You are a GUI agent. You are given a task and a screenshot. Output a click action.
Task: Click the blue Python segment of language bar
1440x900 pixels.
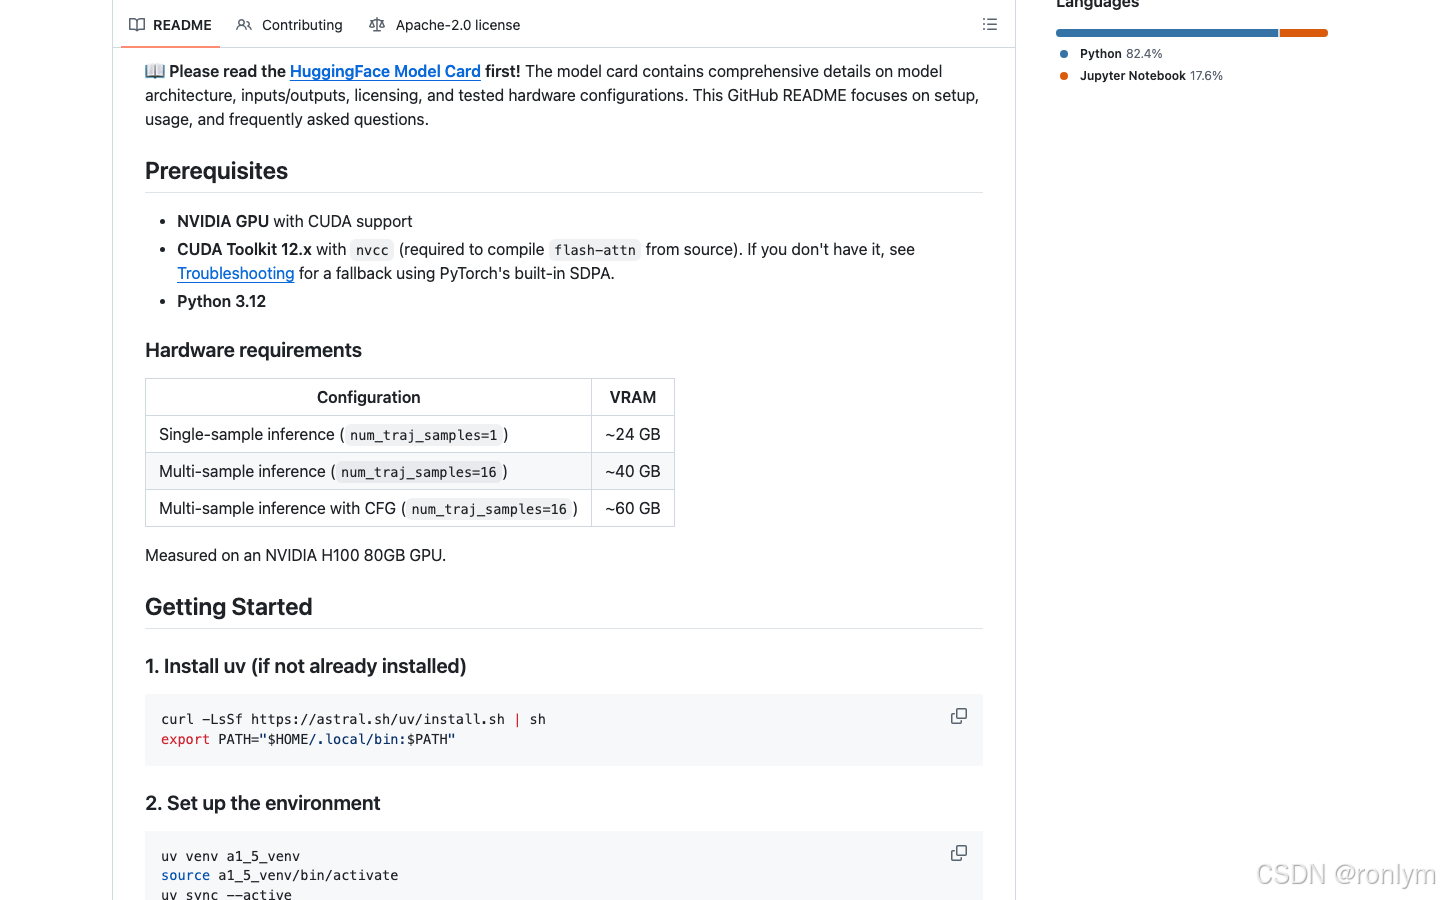1167,33
